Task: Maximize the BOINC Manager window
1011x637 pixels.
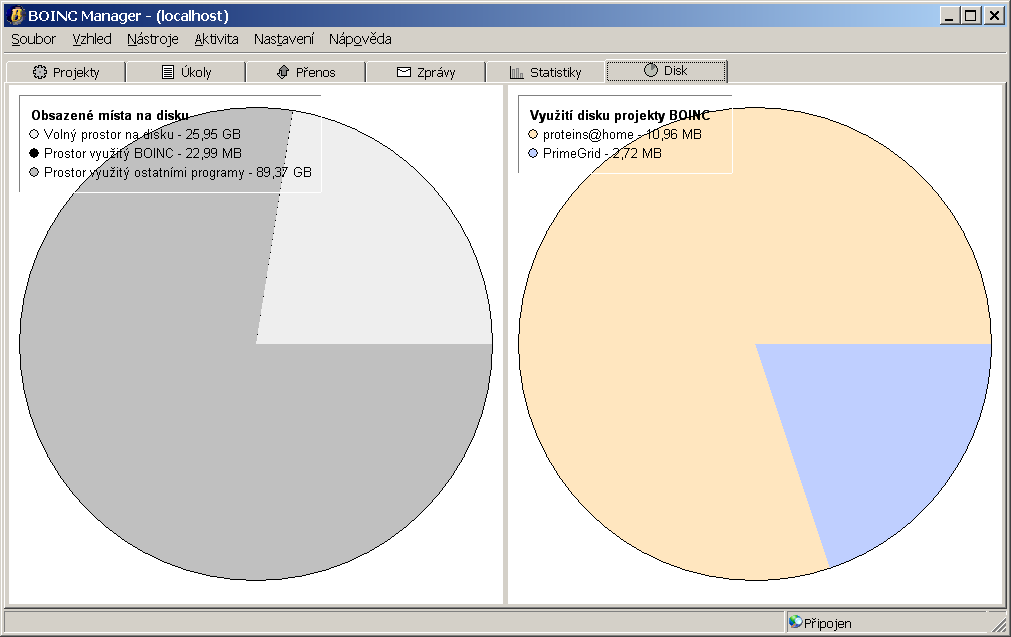Action: (x=970, y=15)
